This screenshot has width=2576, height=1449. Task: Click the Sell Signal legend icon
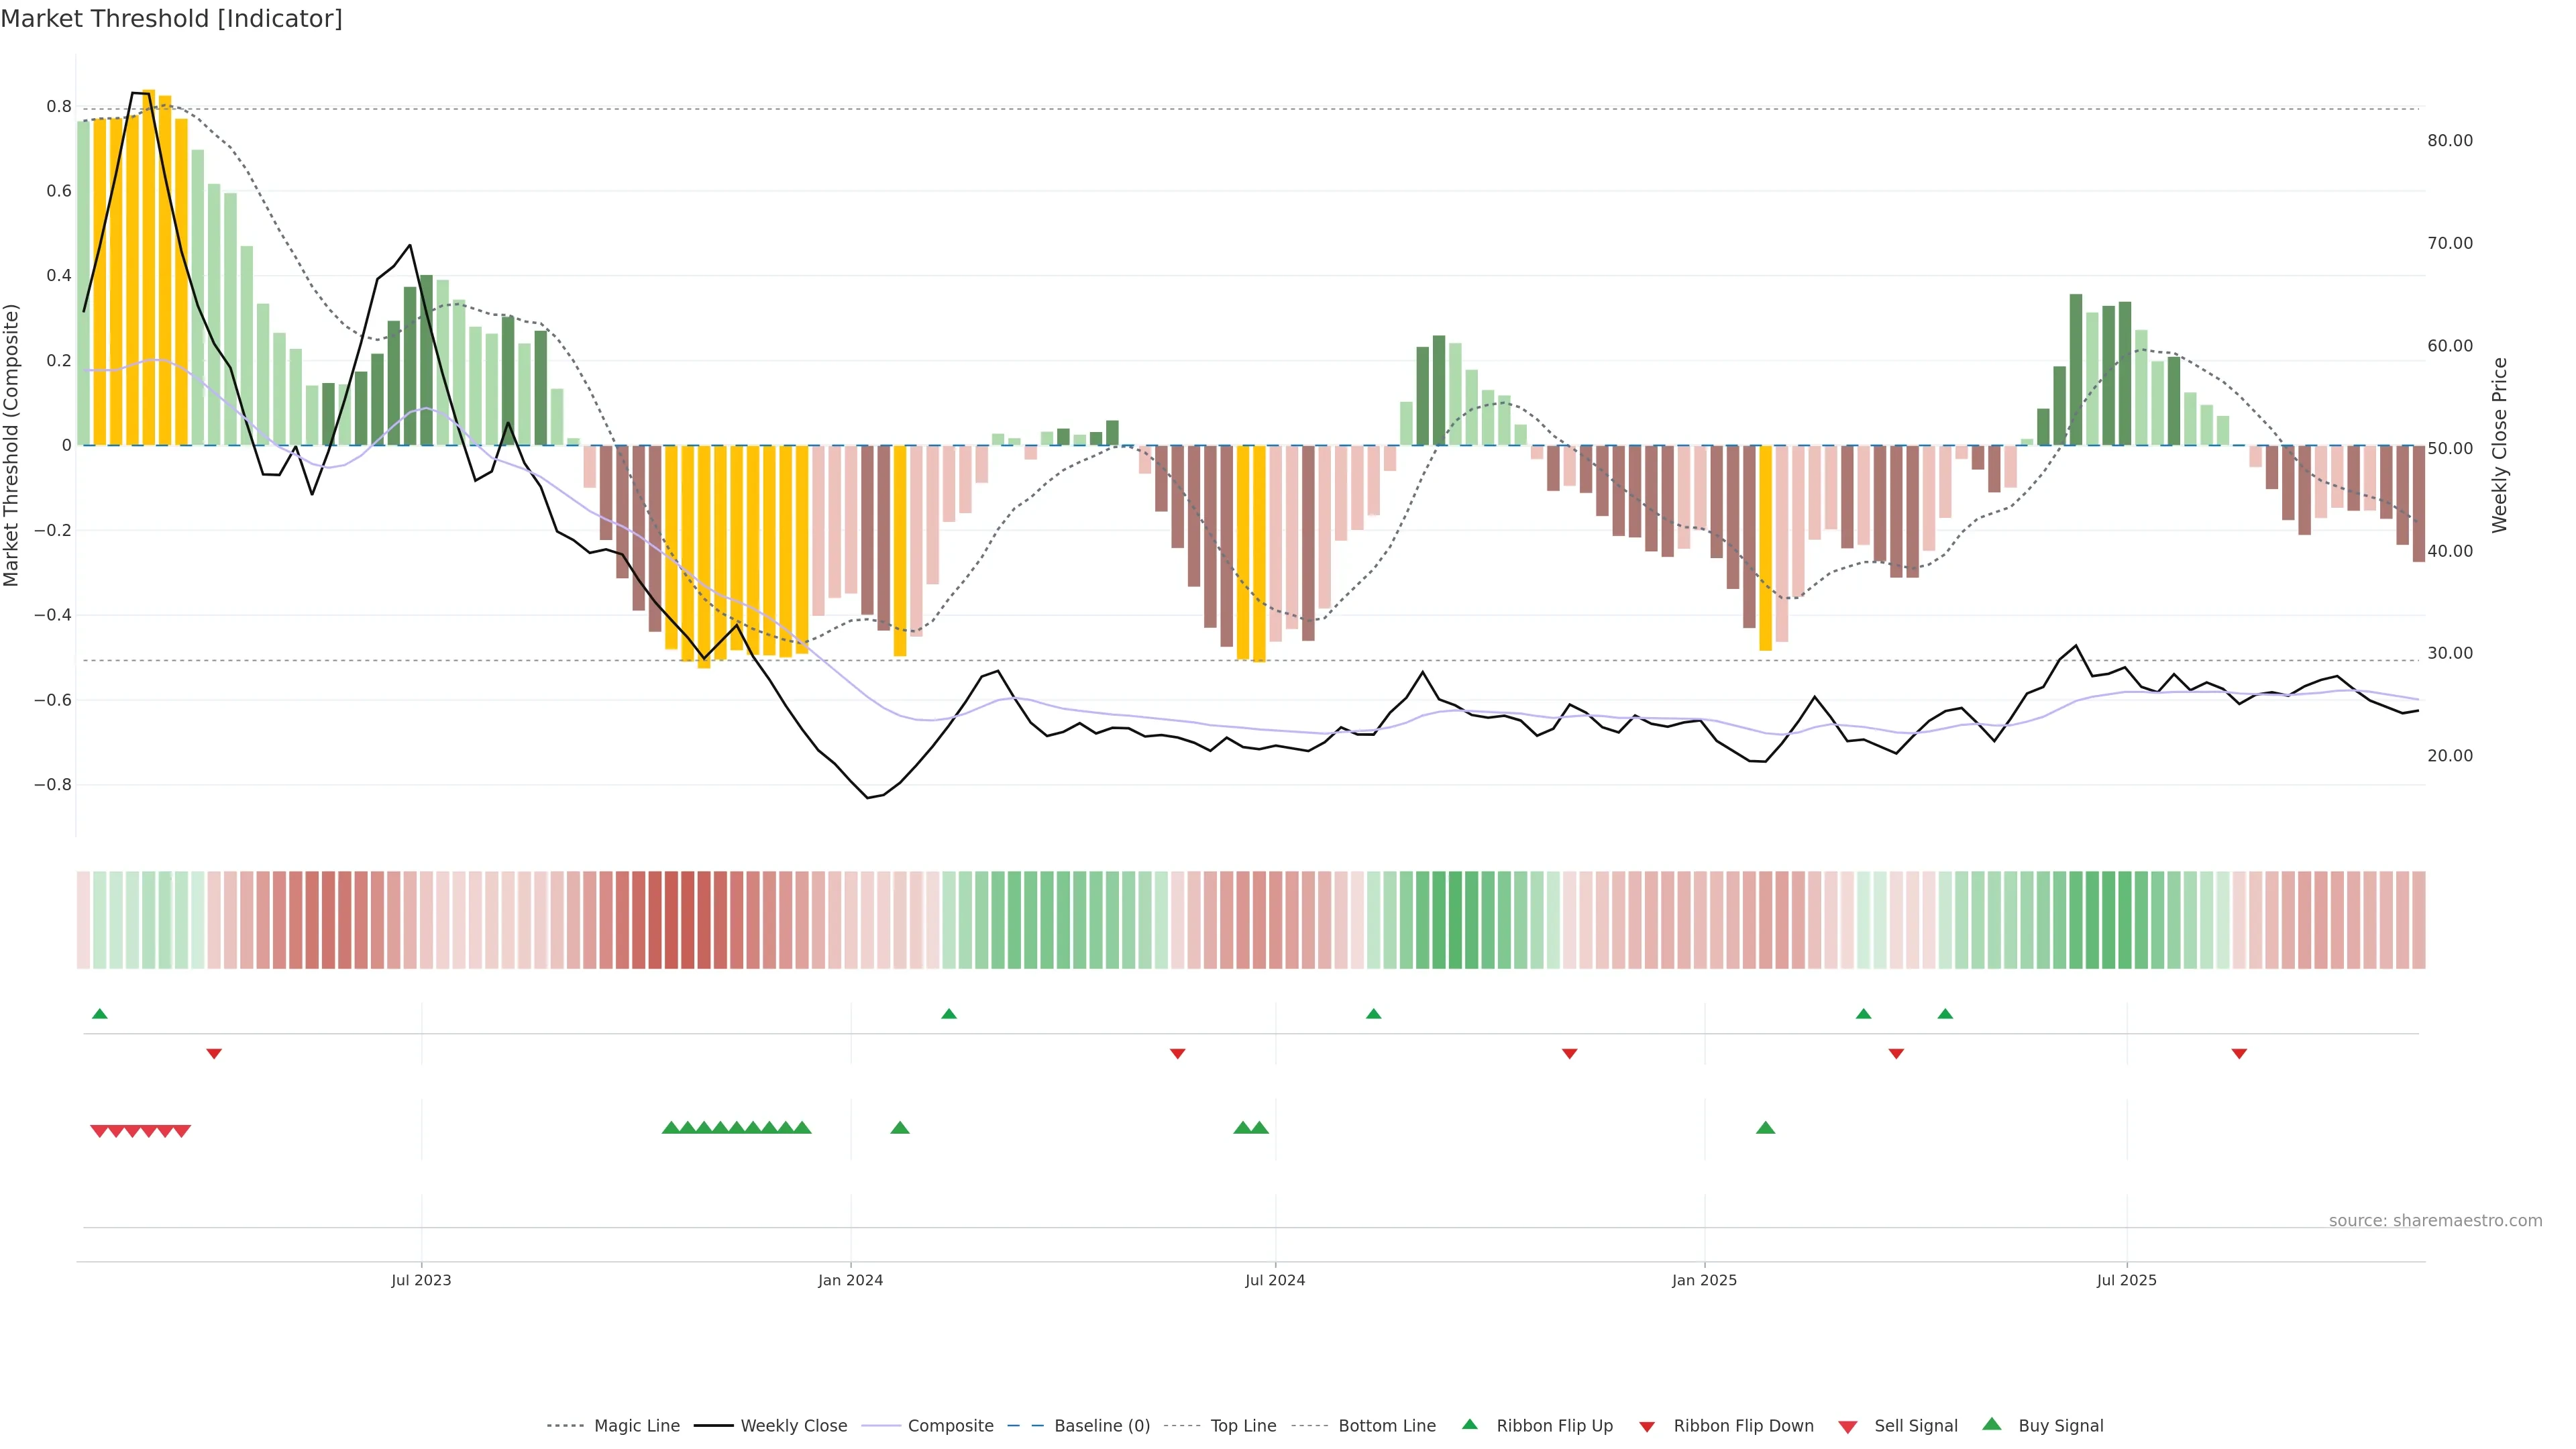click(1848, 1426)
